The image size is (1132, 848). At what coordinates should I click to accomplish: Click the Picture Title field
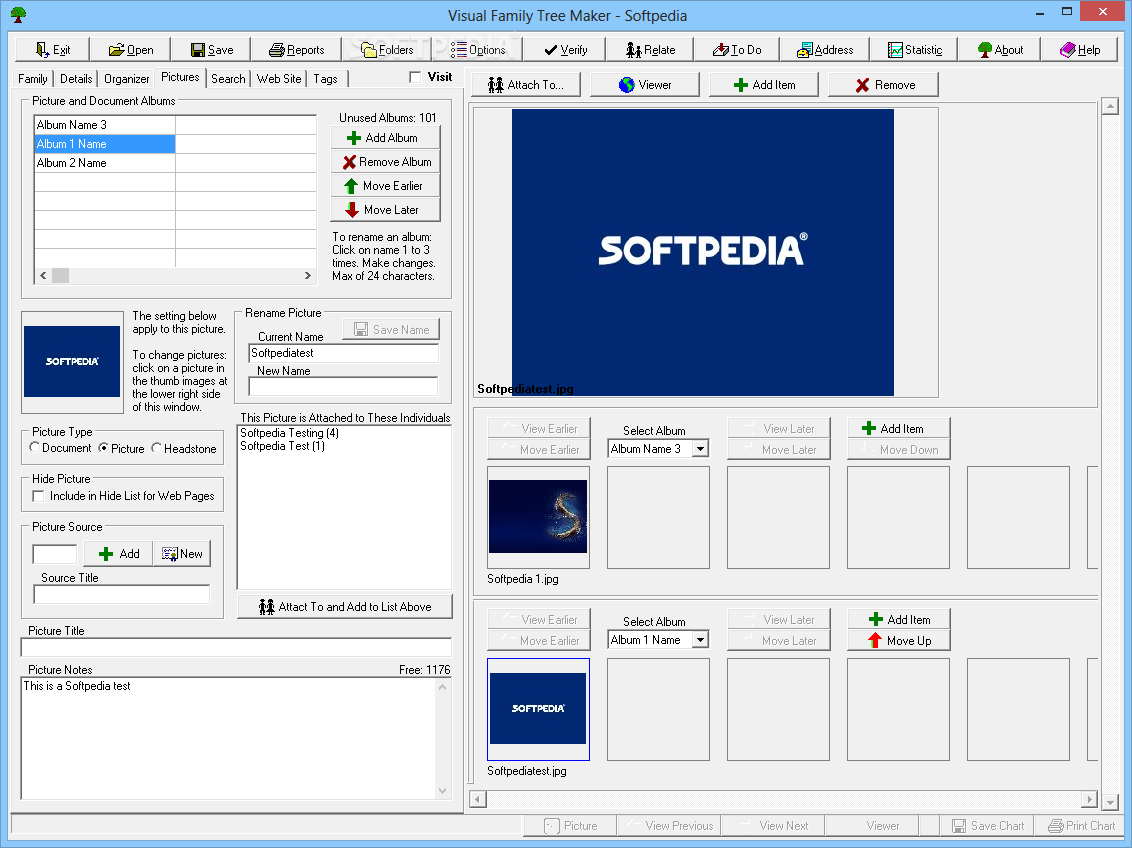point(236,647)
